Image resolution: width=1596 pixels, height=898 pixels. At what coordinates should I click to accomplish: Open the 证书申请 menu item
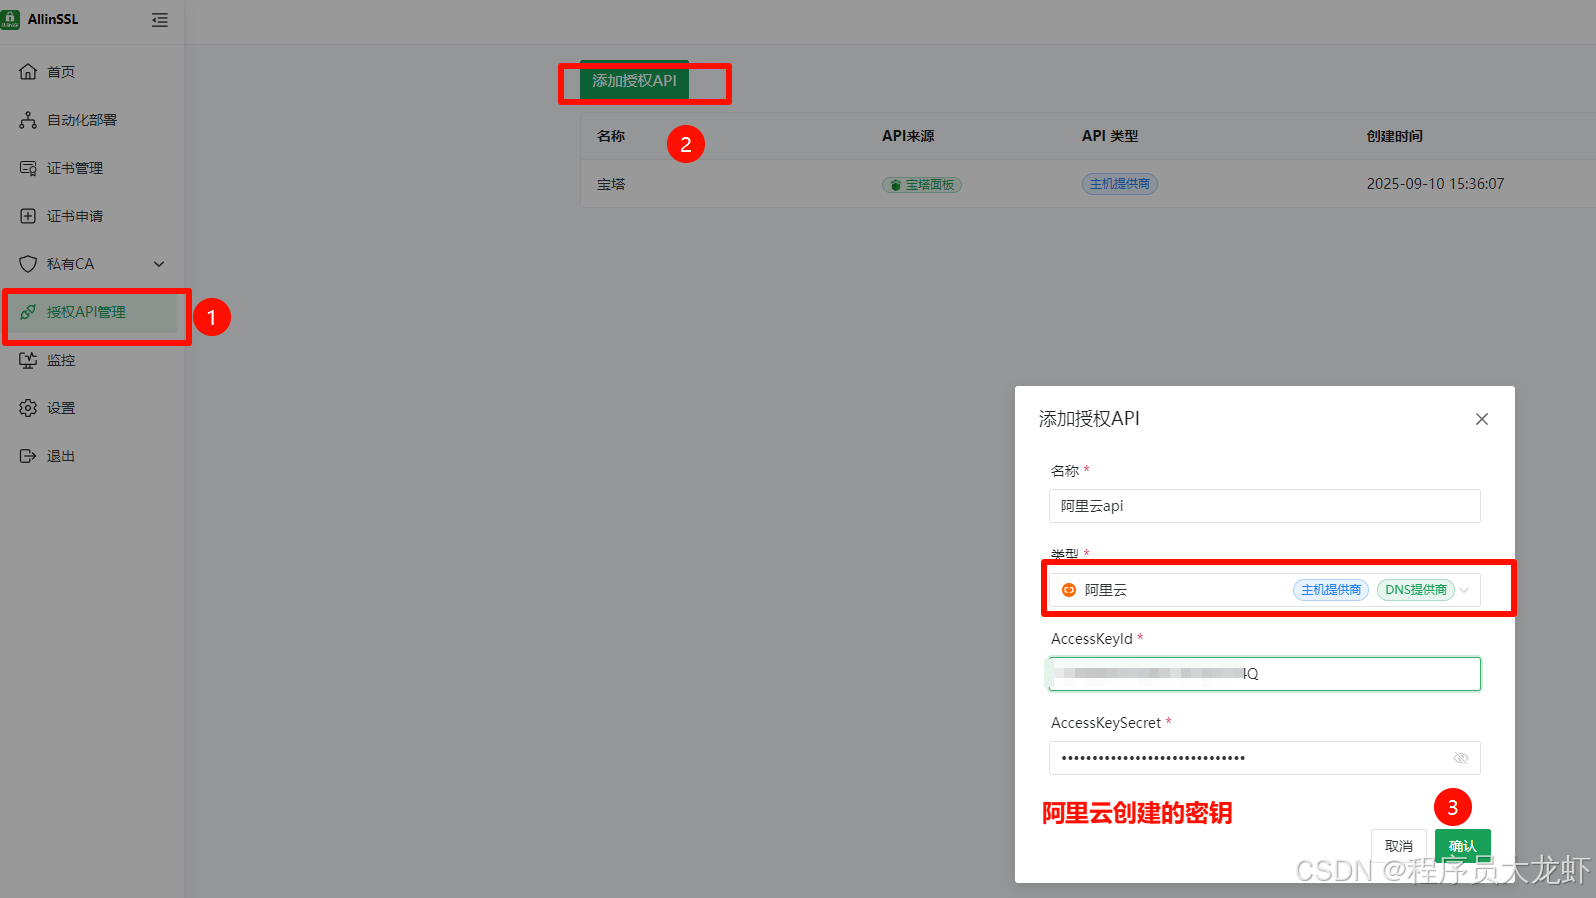pos(92,216)
